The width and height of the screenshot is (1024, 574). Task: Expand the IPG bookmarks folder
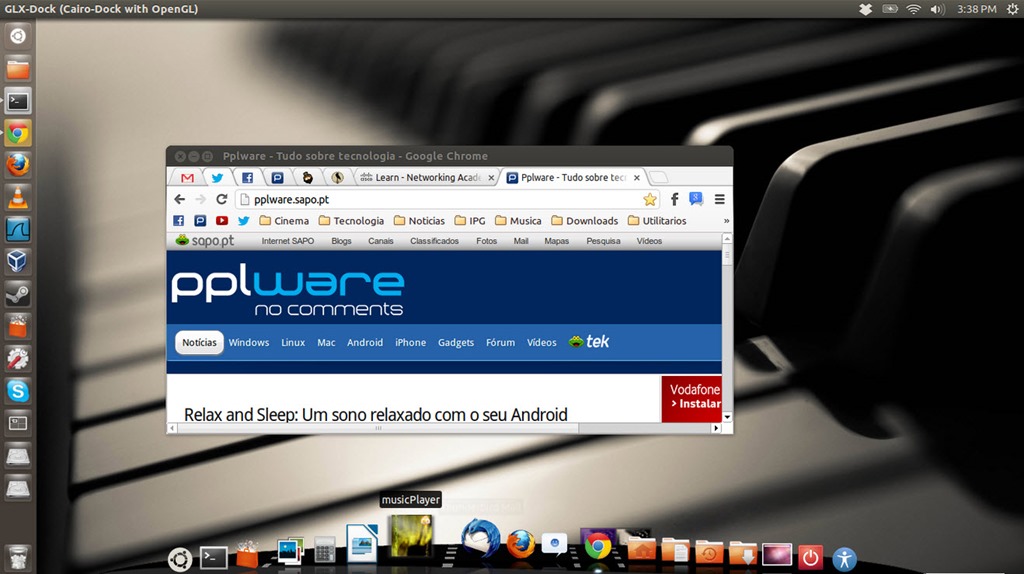tap(470, 221)
